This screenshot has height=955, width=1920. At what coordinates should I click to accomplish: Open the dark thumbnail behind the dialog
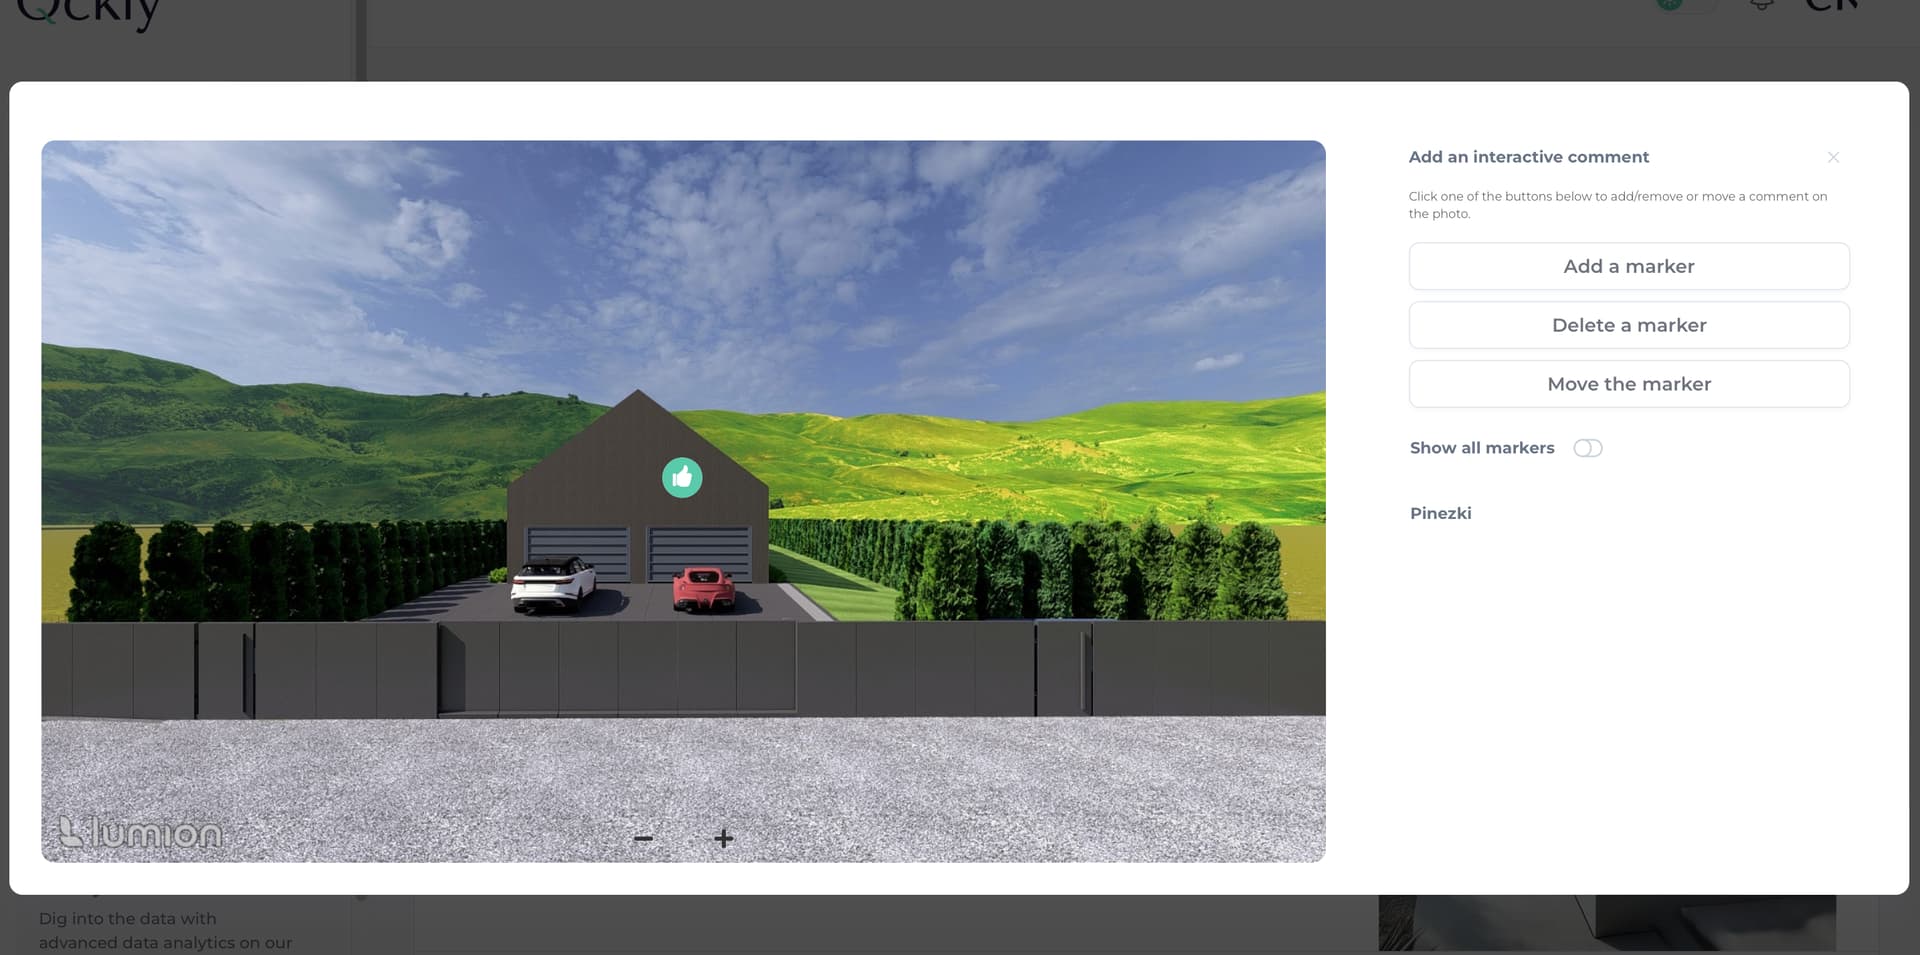coord(1606,922)
